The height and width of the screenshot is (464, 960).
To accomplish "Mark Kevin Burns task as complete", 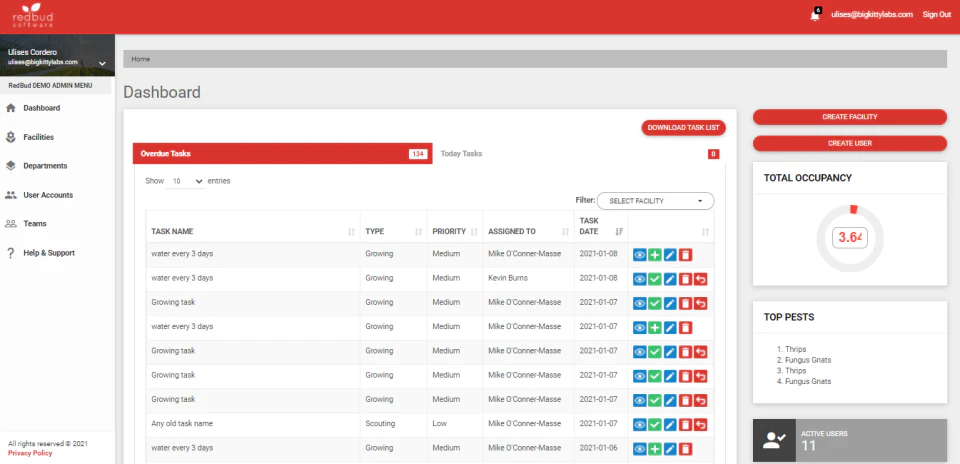I will (x=655, y=279).
